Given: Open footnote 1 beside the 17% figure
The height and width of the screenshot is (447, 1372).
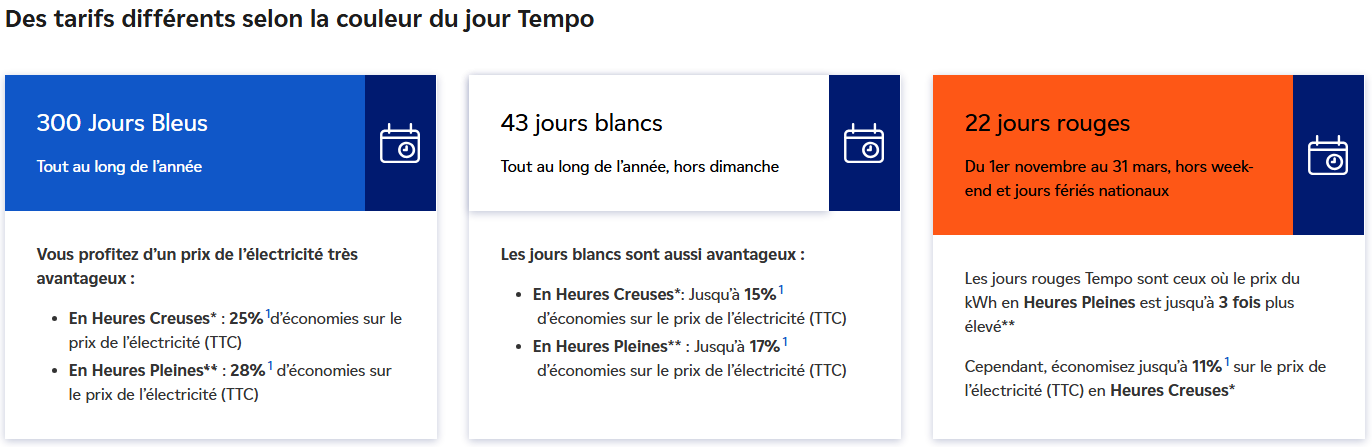Looking at the screenshot, I should [x=785, y=342].
